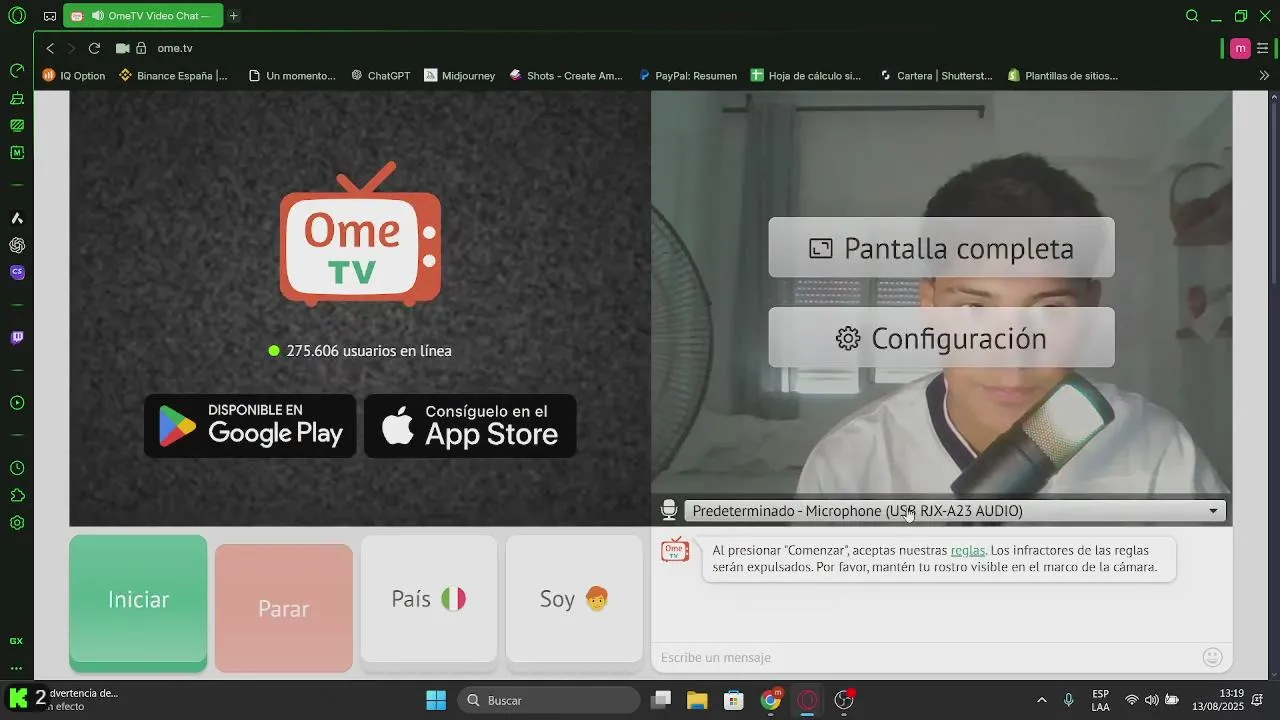Click the site security lock icon
Screen dimensions: 1280x720
[x=141, y=48]
